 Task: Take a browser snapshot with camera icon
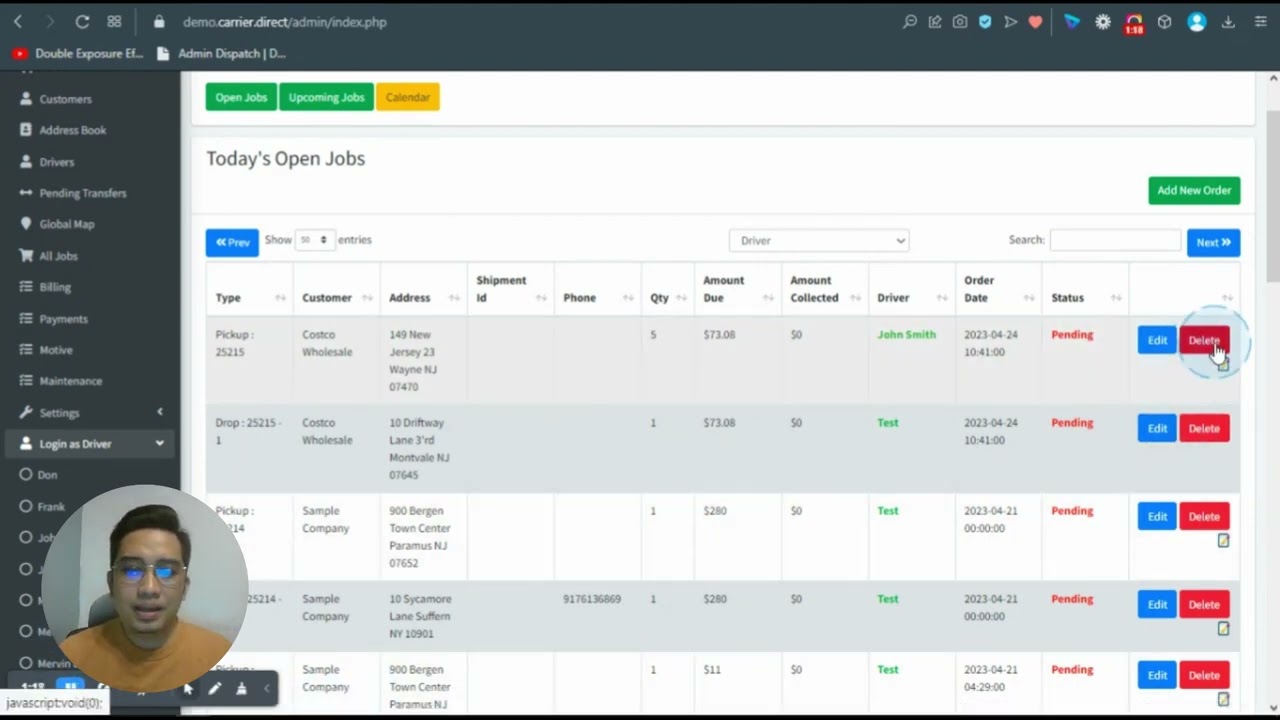960,21
